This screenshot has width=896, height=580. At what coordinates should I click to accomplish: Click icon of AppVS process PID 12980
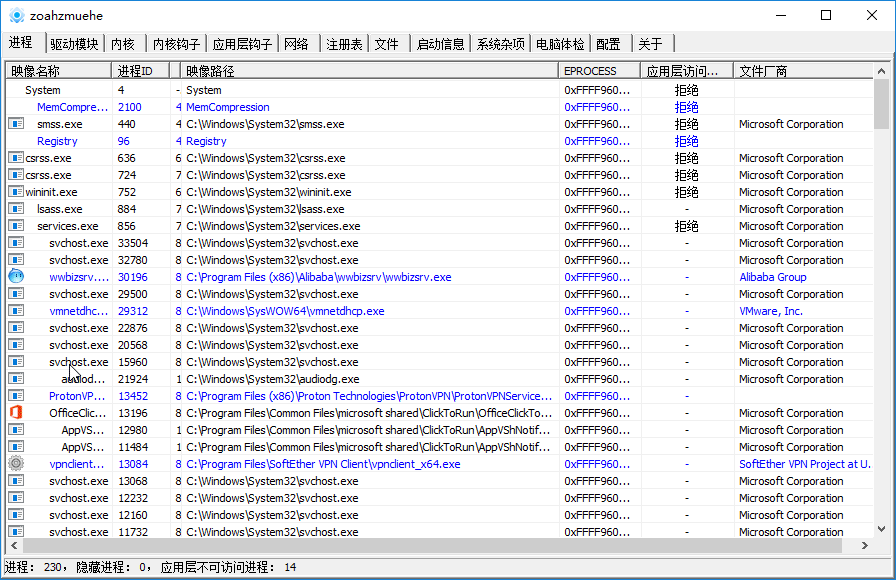click(16, 430)
